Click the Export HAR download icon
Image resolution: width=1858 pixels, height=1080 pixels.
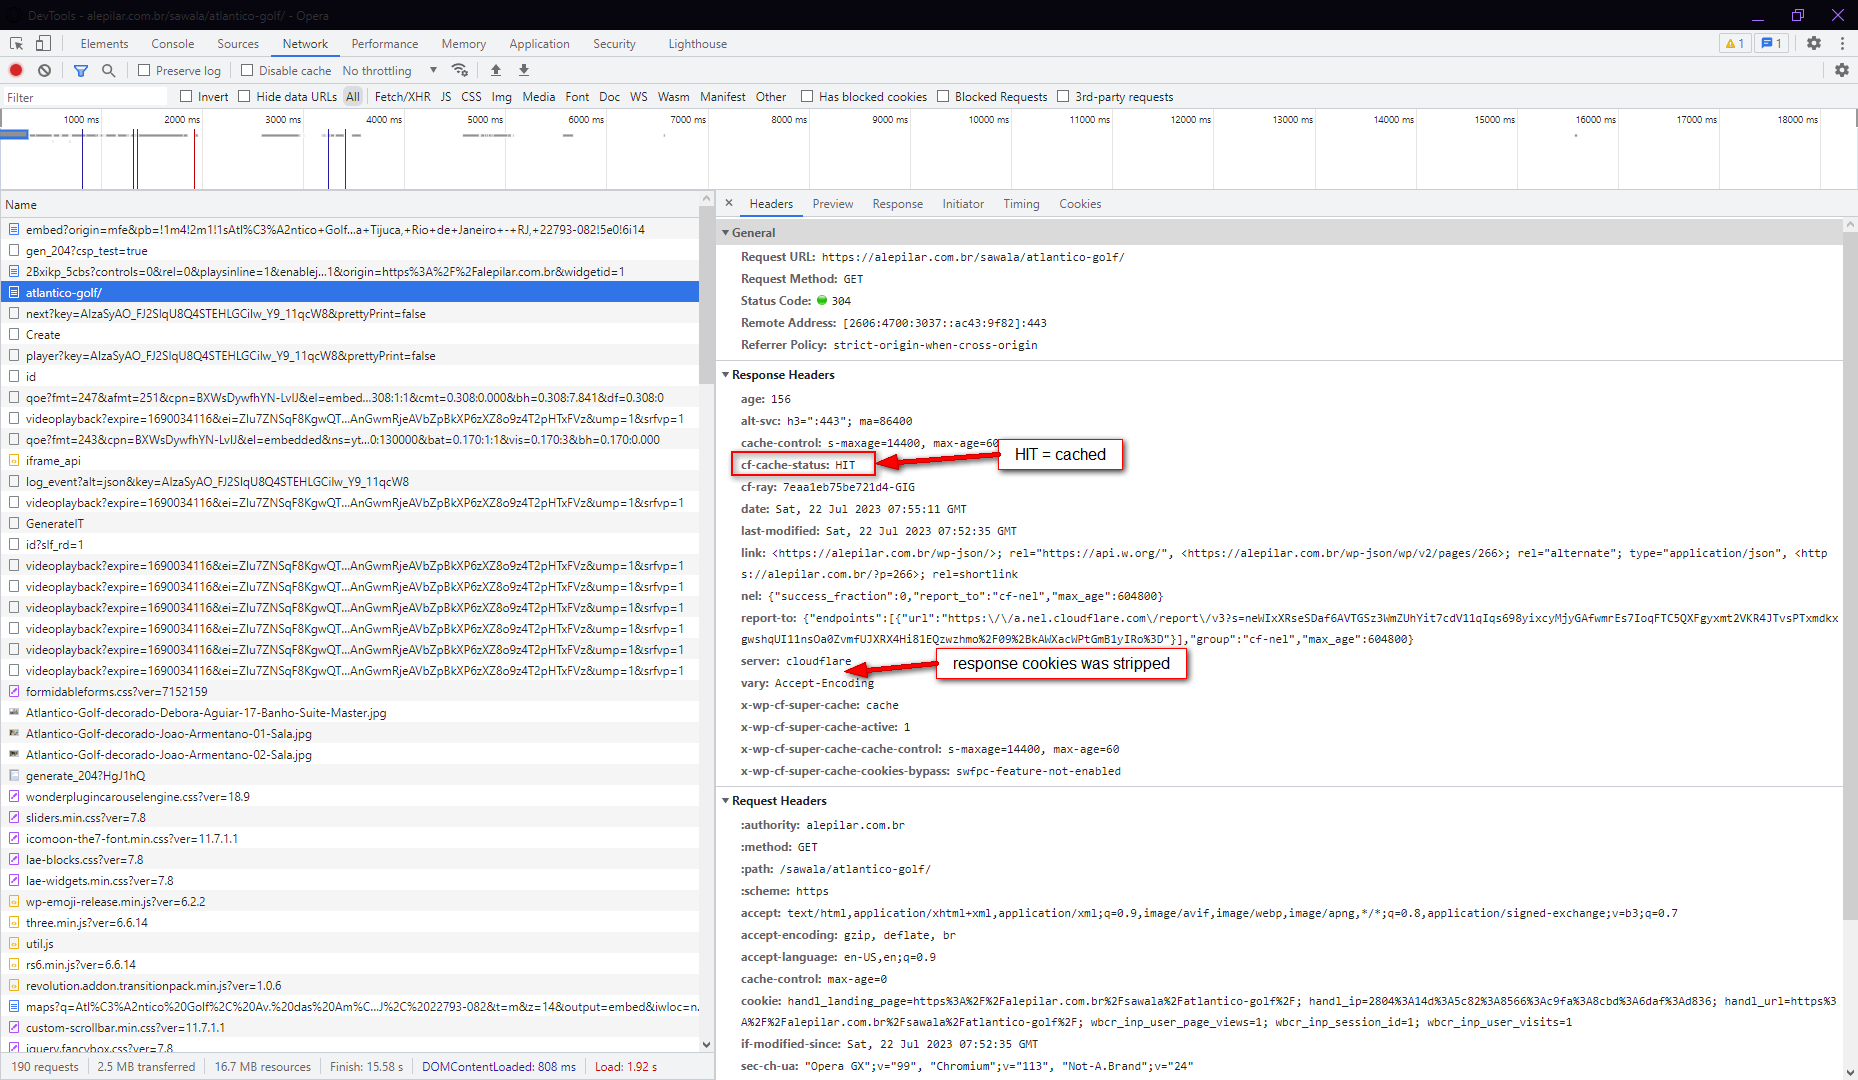(x=523, y=70)
